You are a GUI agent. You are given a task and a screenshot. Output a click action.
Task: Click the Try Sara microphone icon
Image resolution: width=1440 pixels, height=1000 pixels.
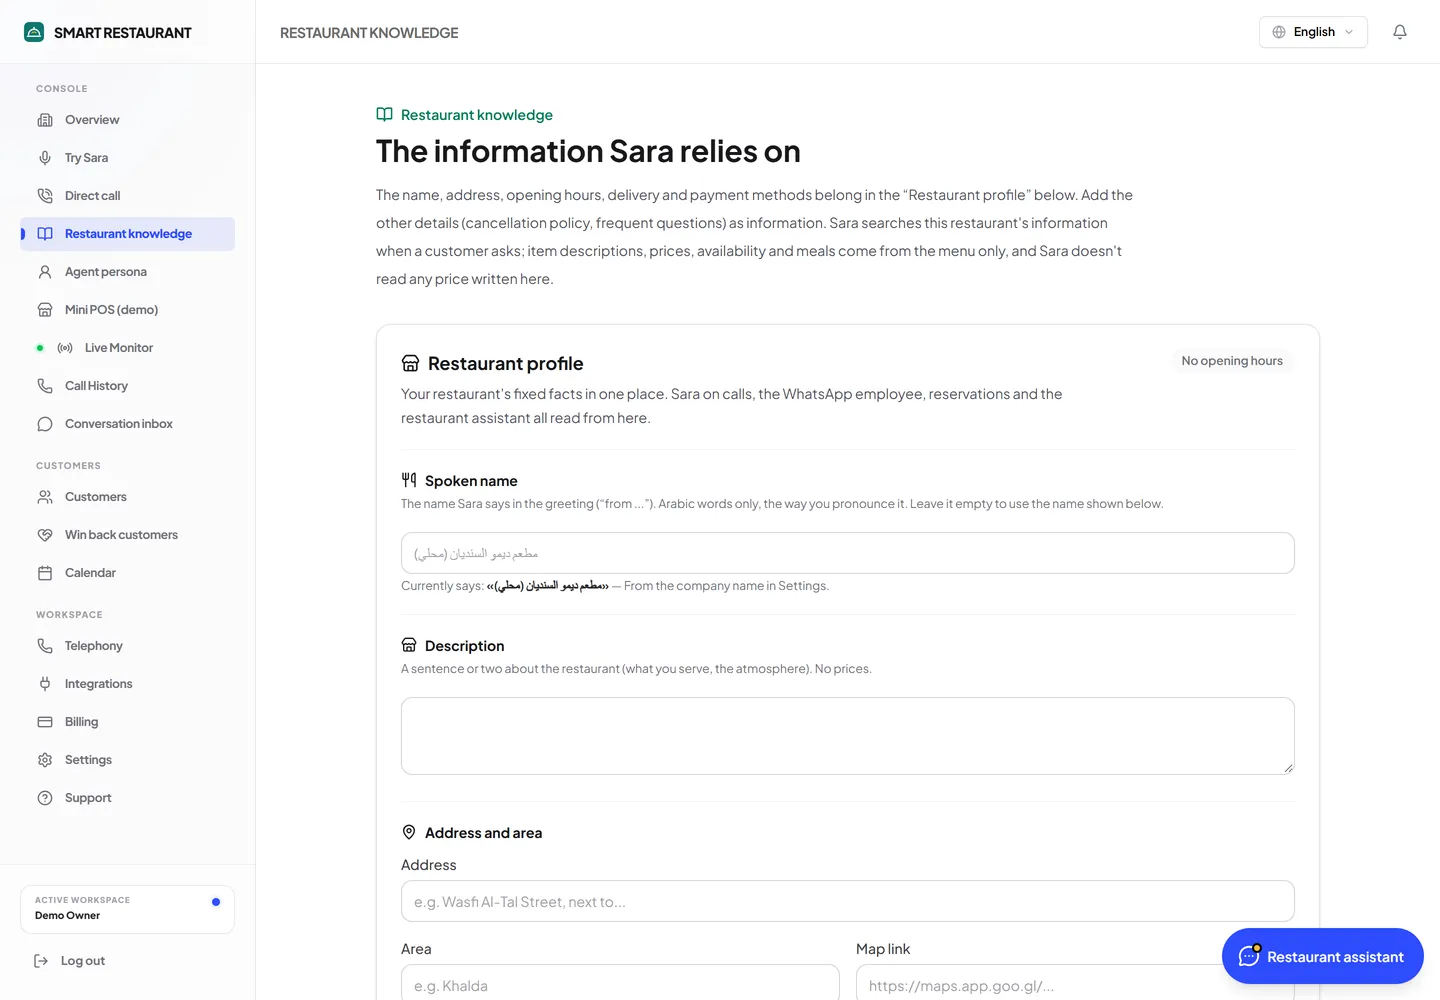point(45,158)
